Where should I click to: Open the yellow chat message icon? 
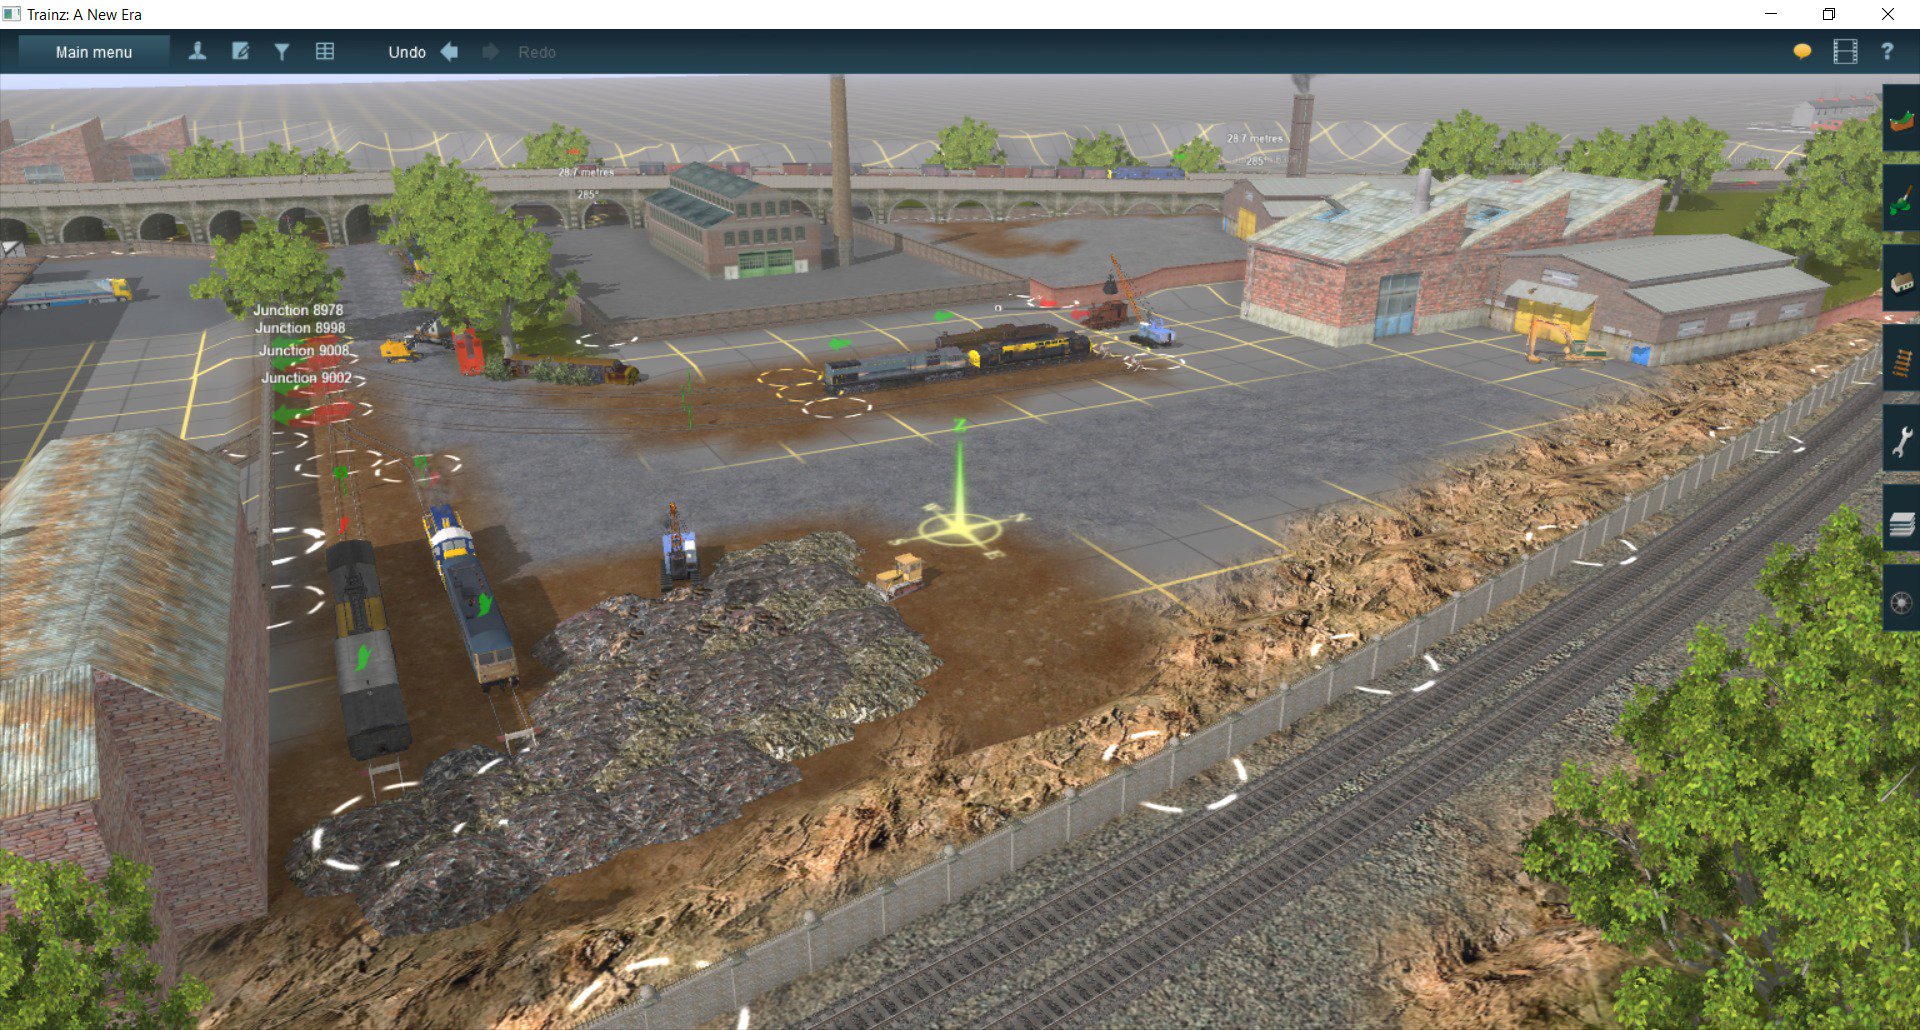[x=1802, y=52]
